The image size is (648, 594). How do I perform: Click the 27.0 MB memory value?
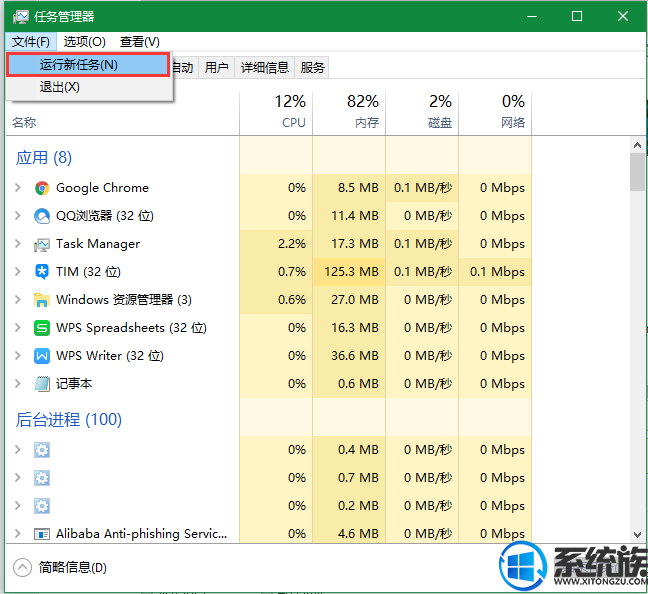pyautogui.click(x=355, y=300)
